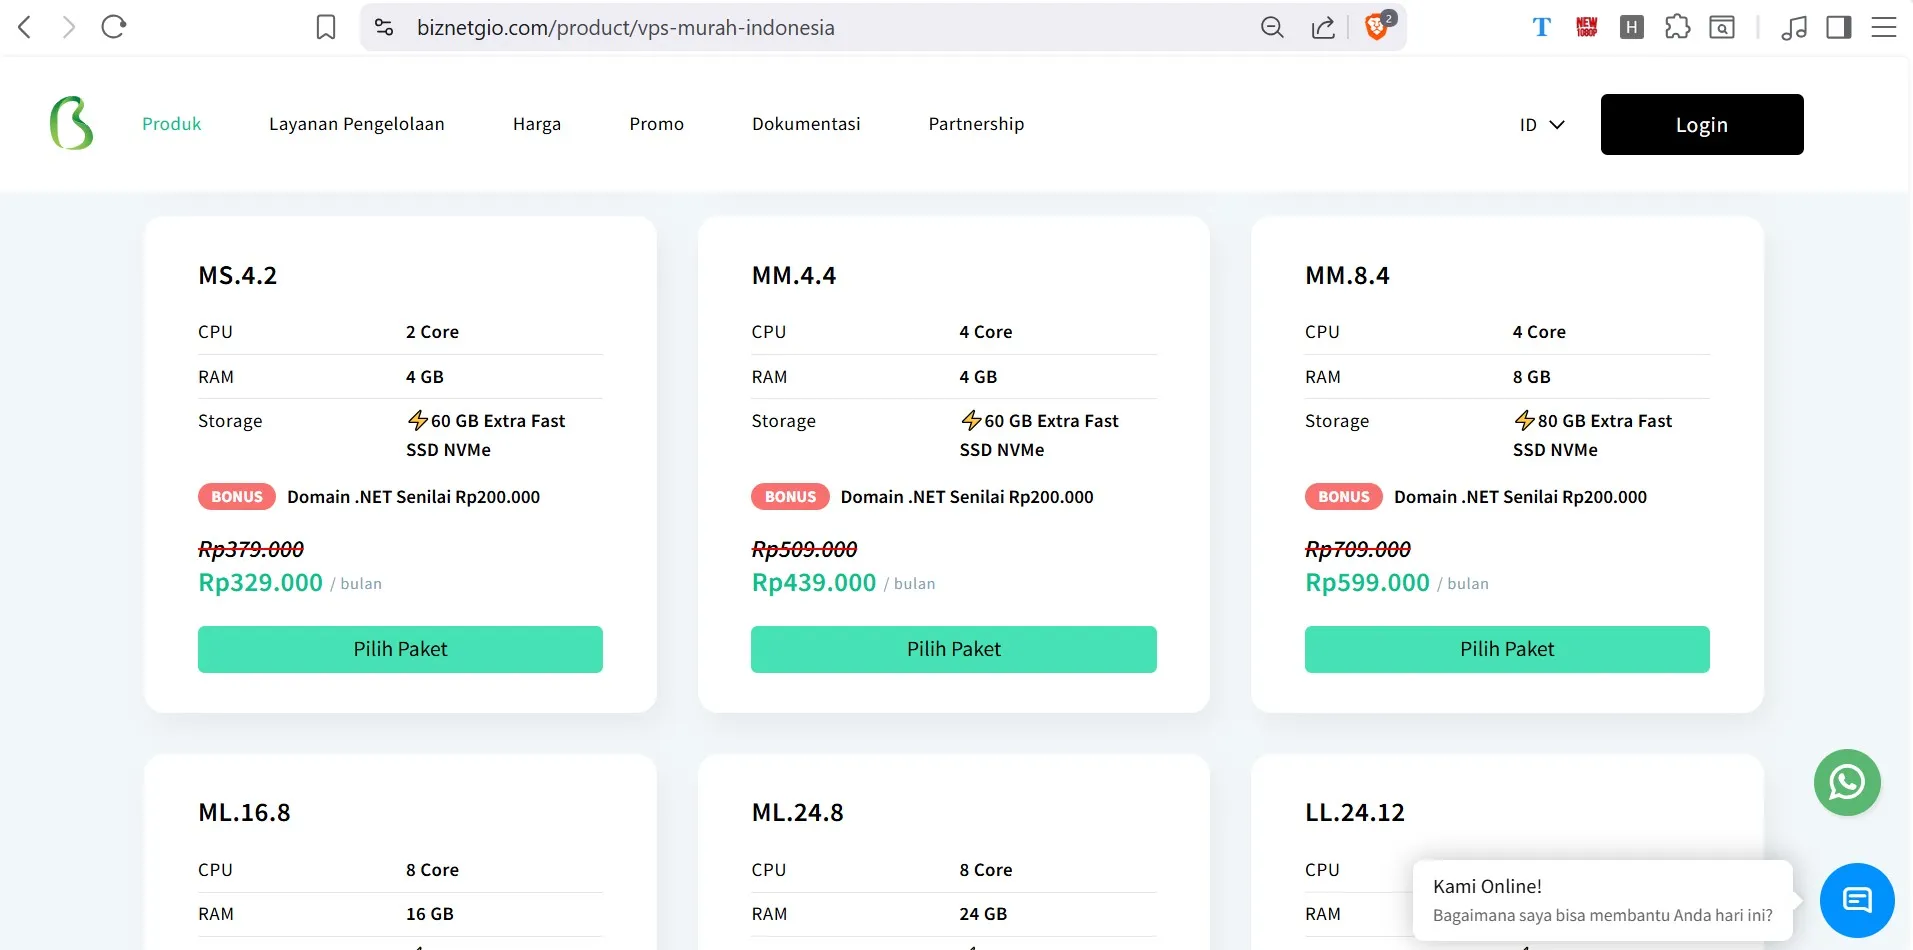Open the H extension icon
Image resolution: width=1913 pixels, height=950 pixels.
[1632, 27]
